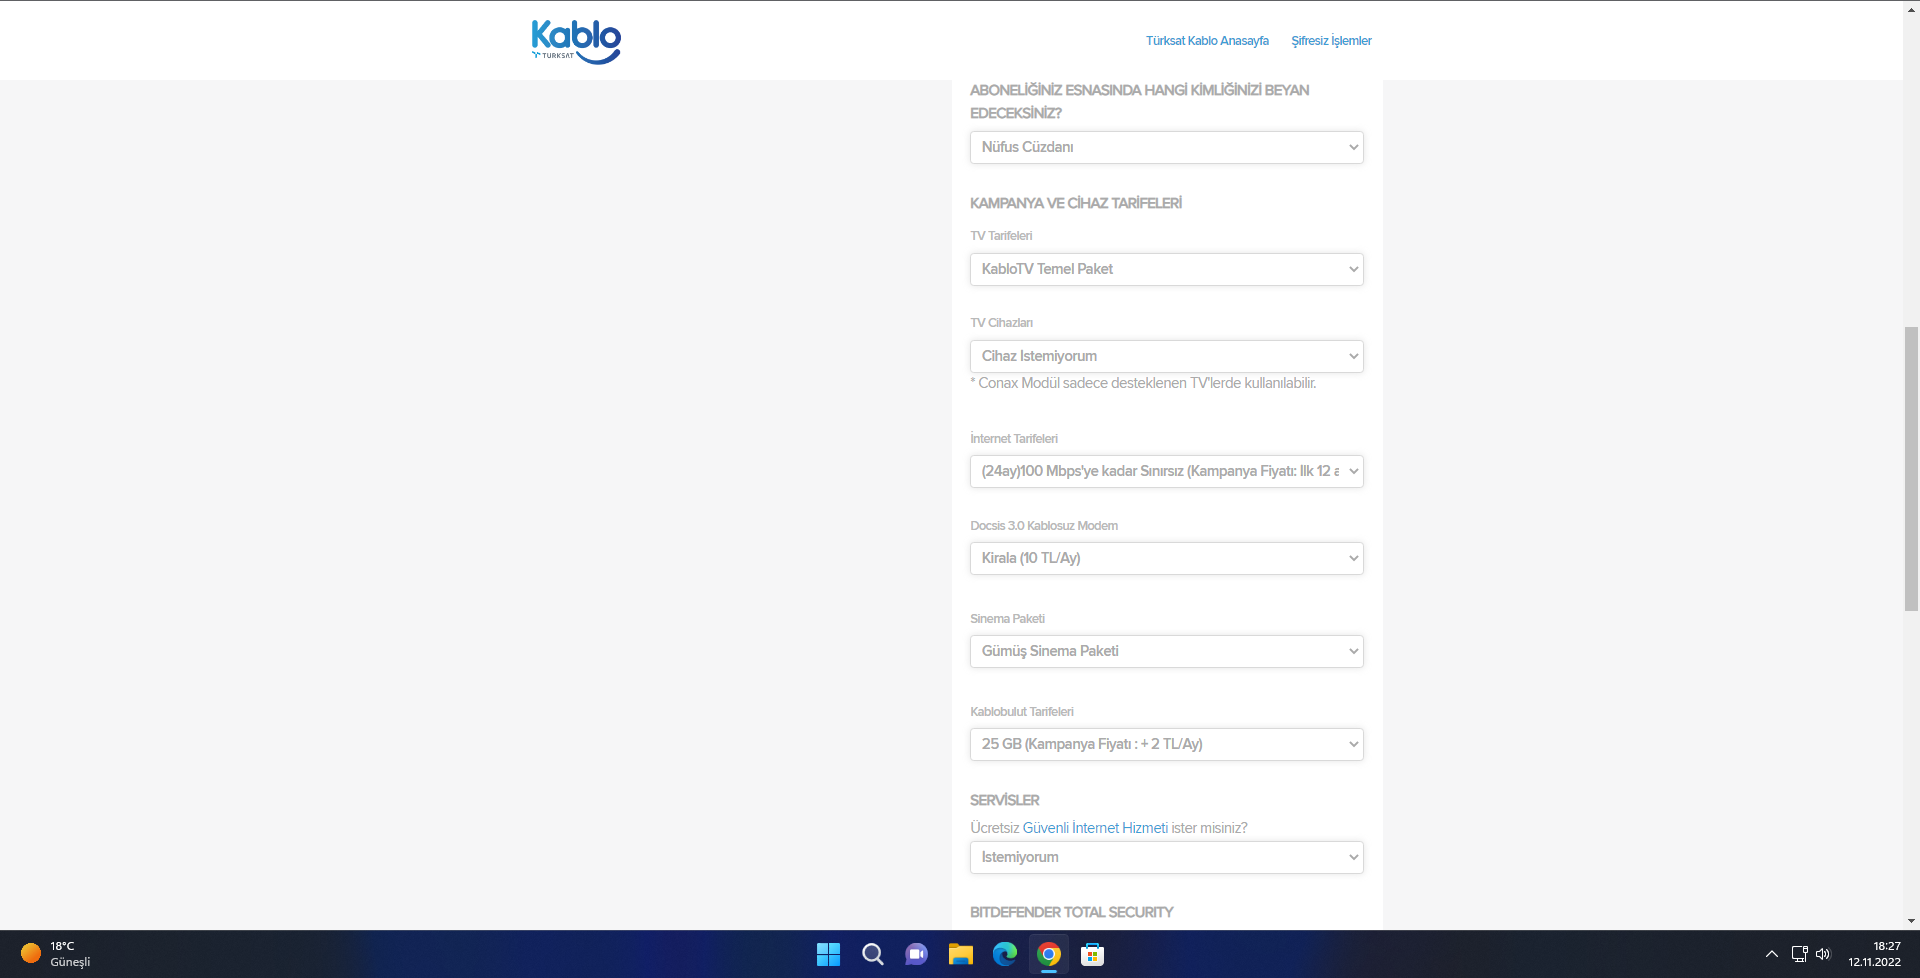Open the Chrome browser from the taskbar

[1047, 954]
